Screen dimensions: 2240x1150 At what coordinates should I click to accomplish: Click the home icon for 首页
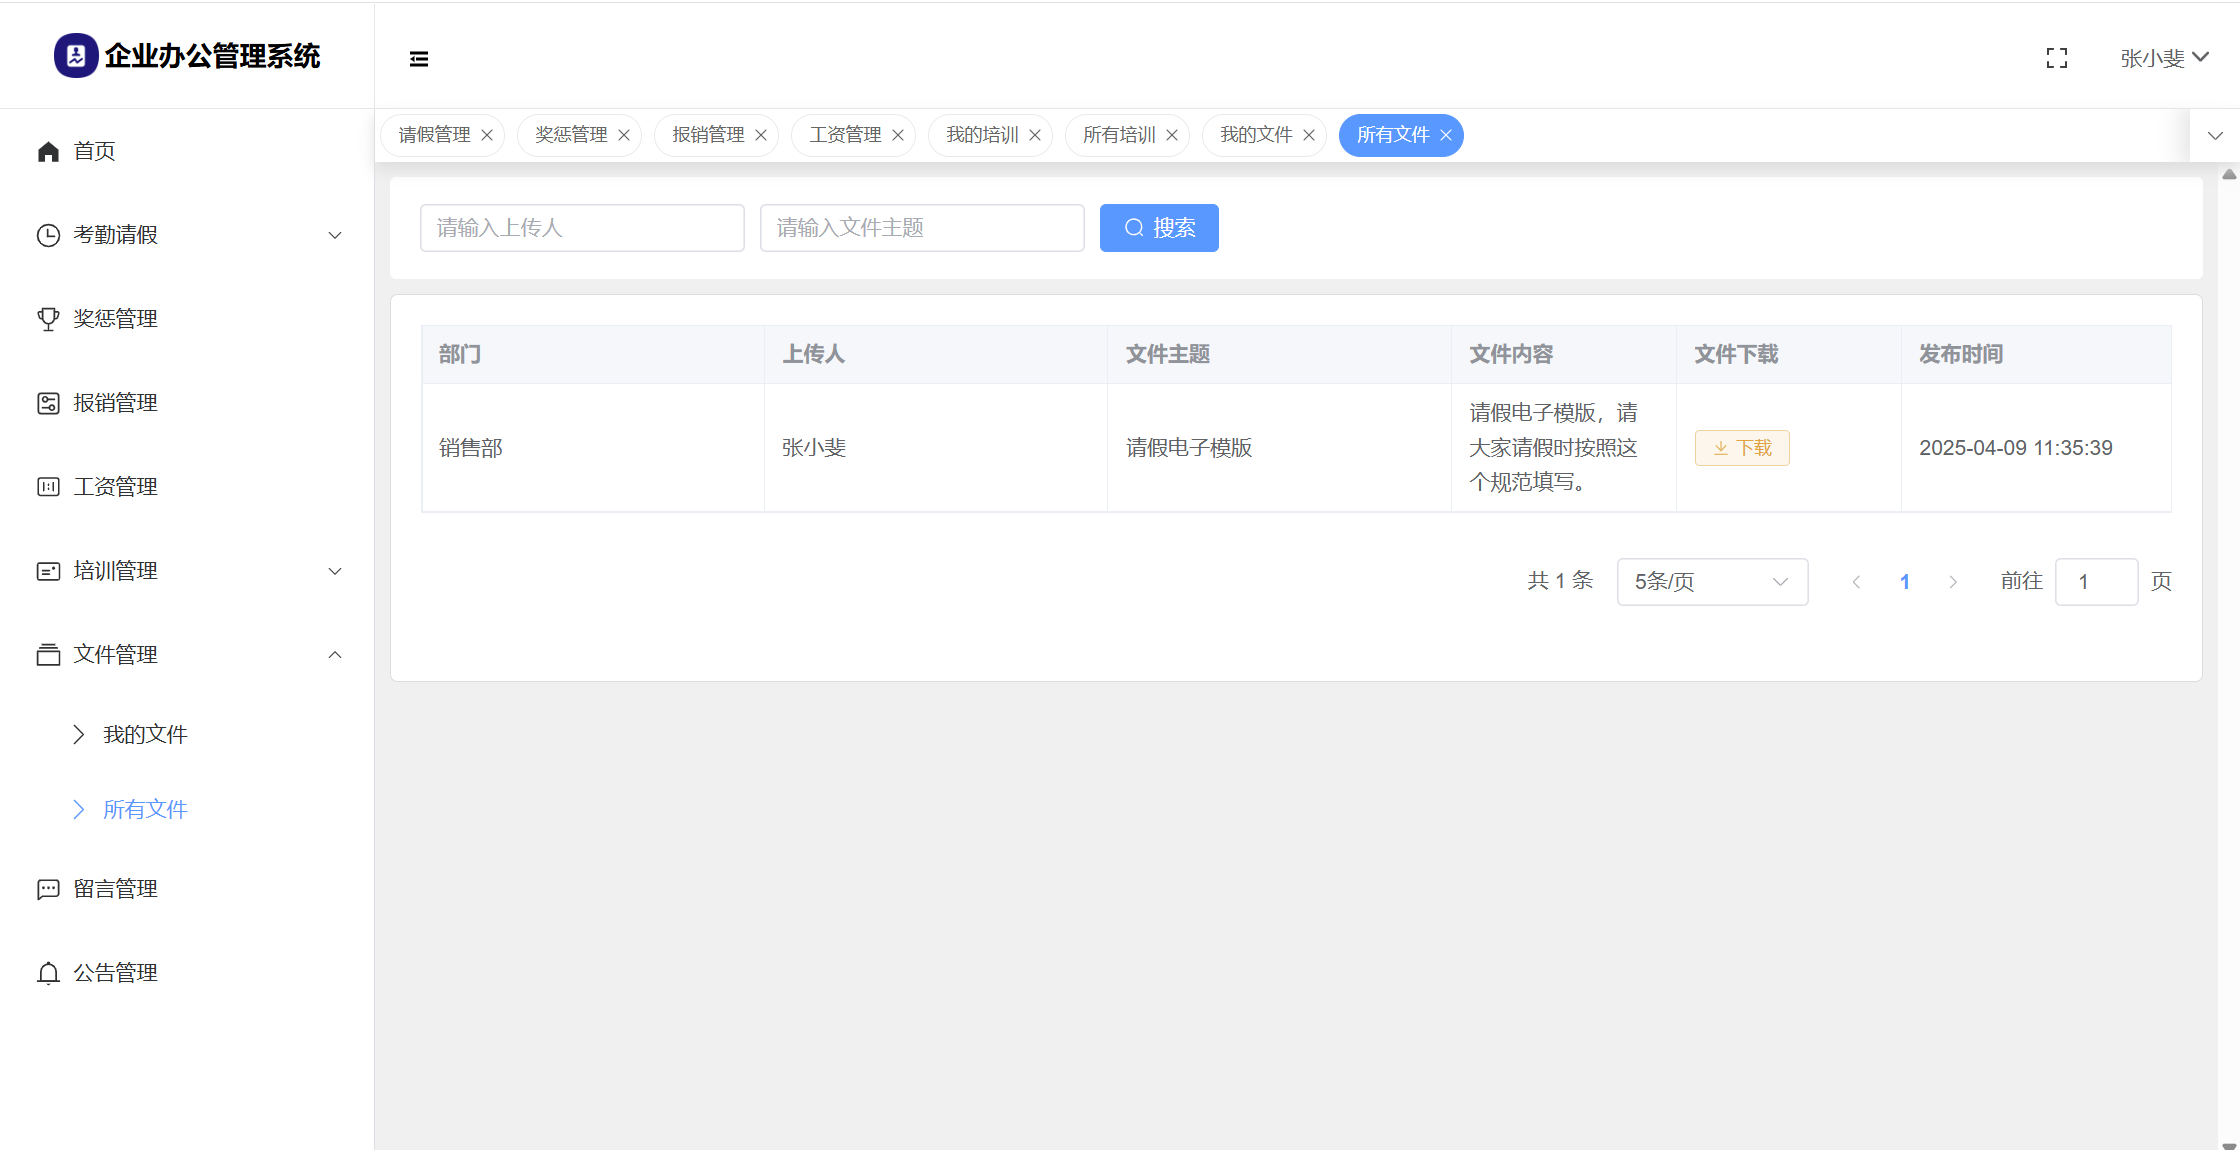[48, 151]
